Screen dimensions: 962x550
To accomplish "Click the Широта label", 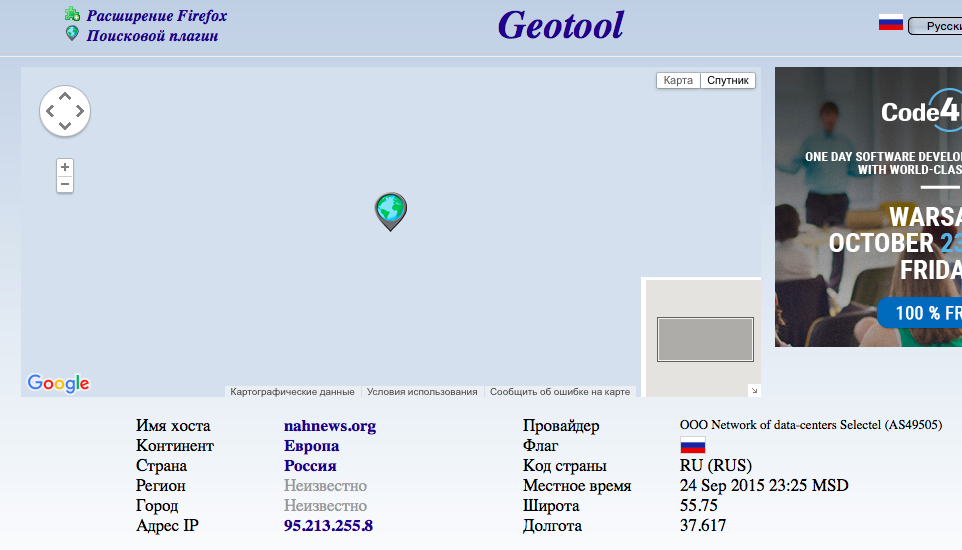I will tap(551, 505).
